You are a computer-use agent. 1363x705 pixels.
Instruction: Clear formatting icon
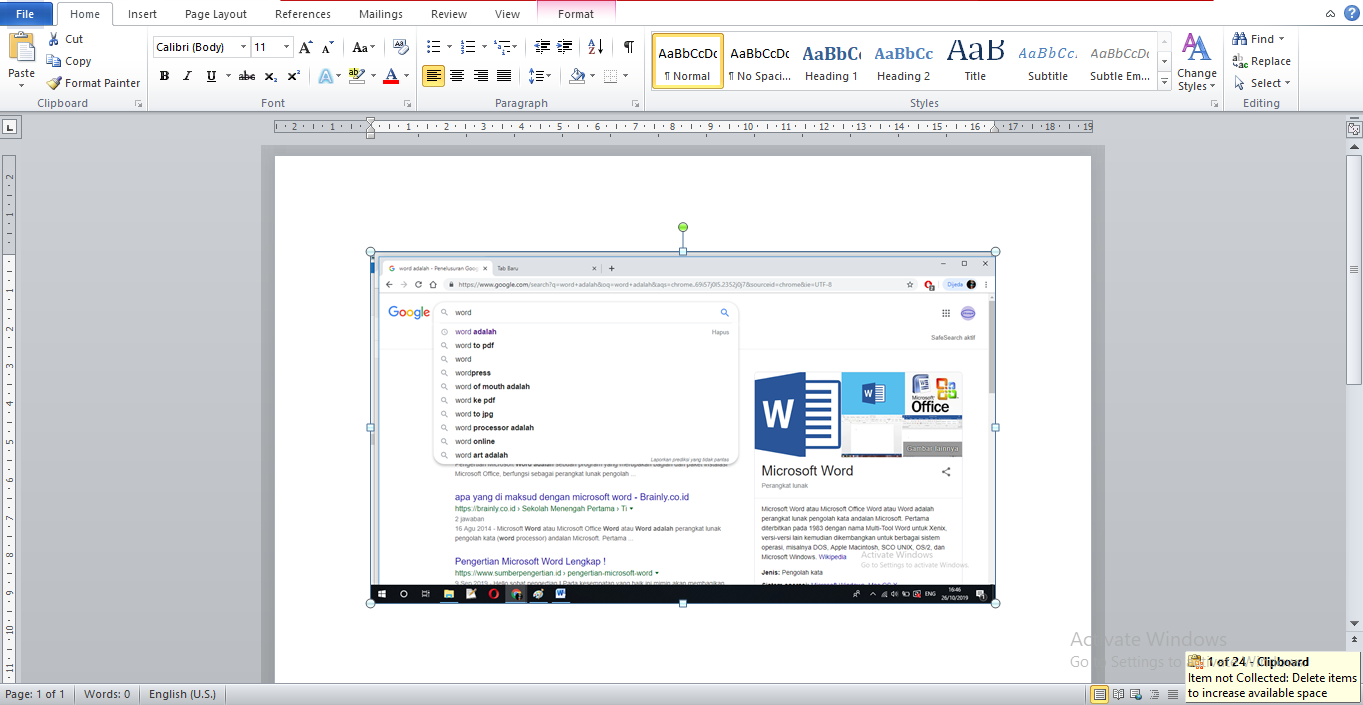point(401,47)
